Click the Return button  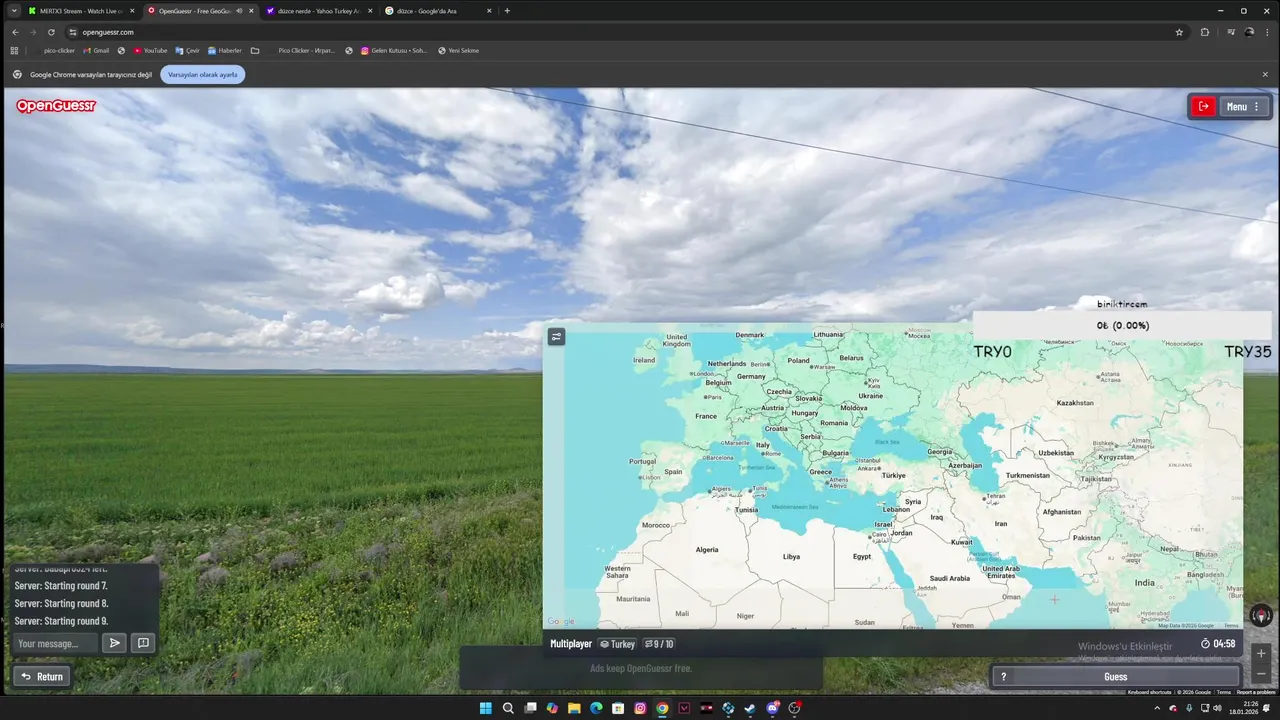42,676
